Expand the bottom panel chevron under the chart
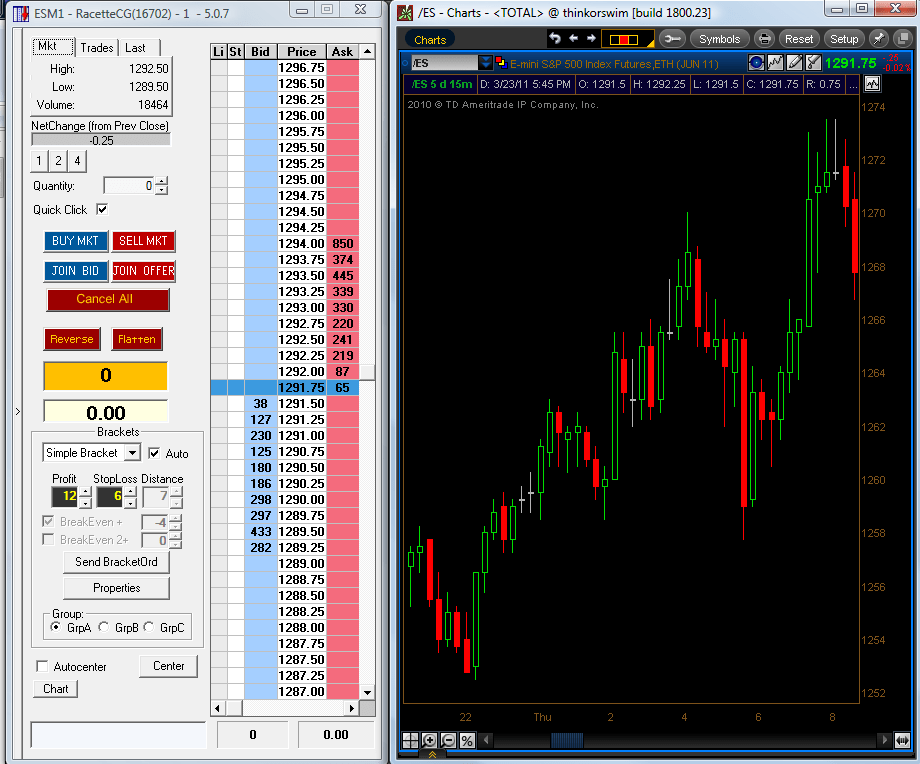920x764 pixels. pyautogui.click(x=432, y=753)
